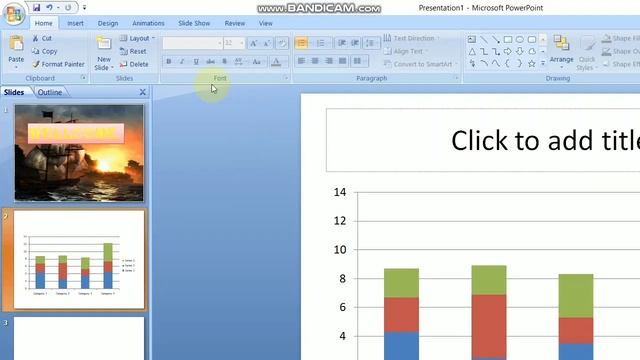Open the Slide Show tab

coord(194,23)
